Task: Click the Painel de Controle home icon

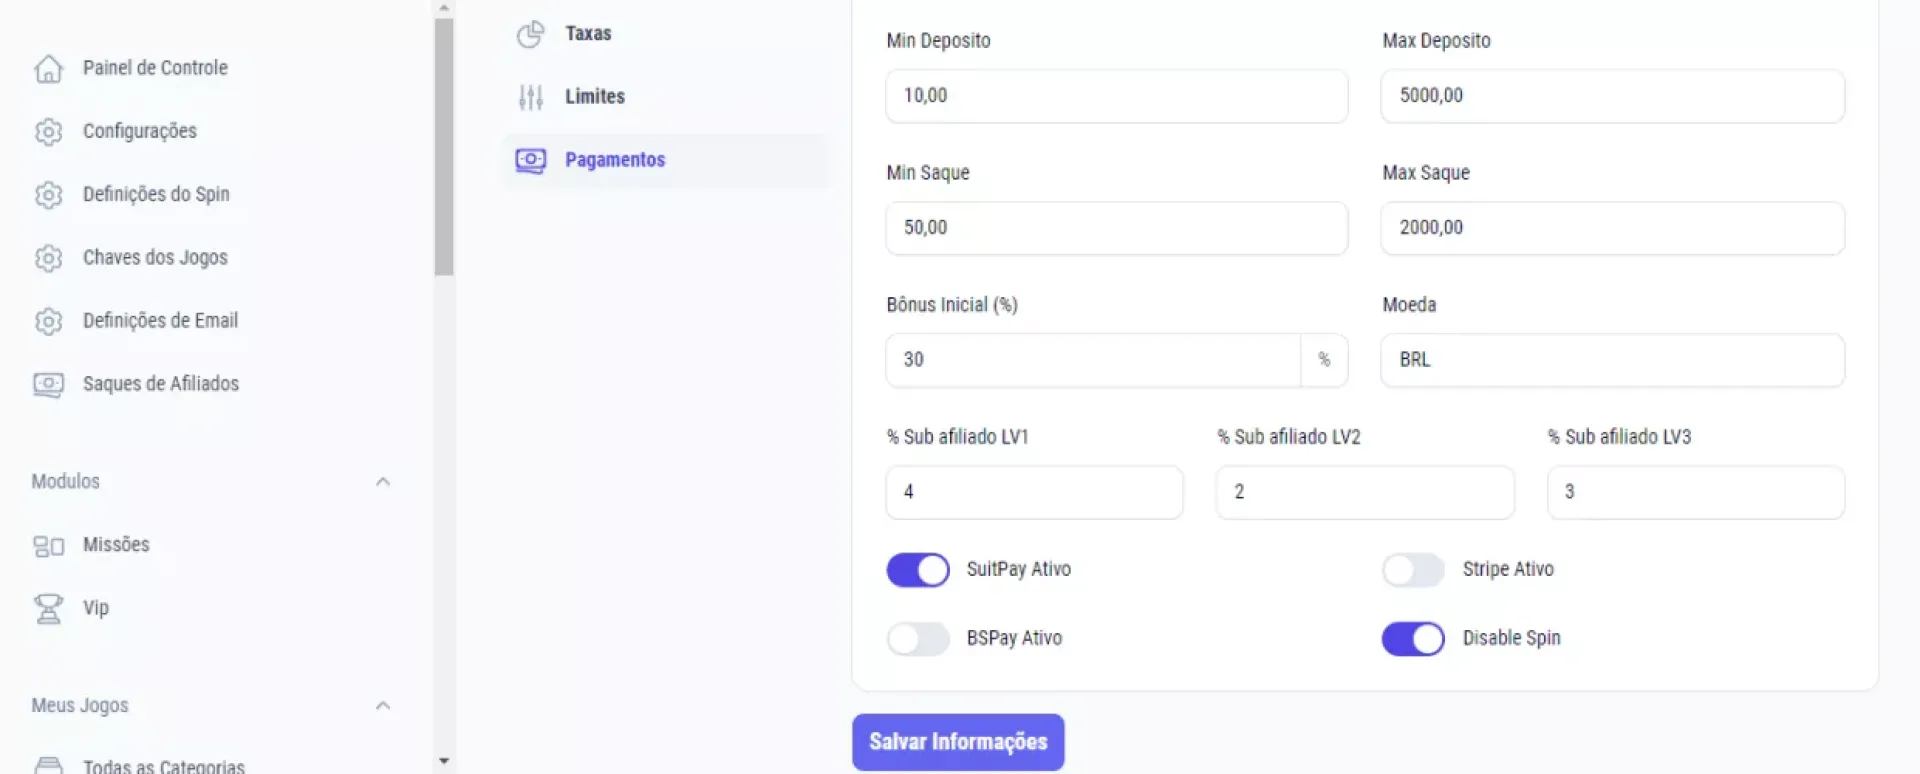Action: pos(48,68)
